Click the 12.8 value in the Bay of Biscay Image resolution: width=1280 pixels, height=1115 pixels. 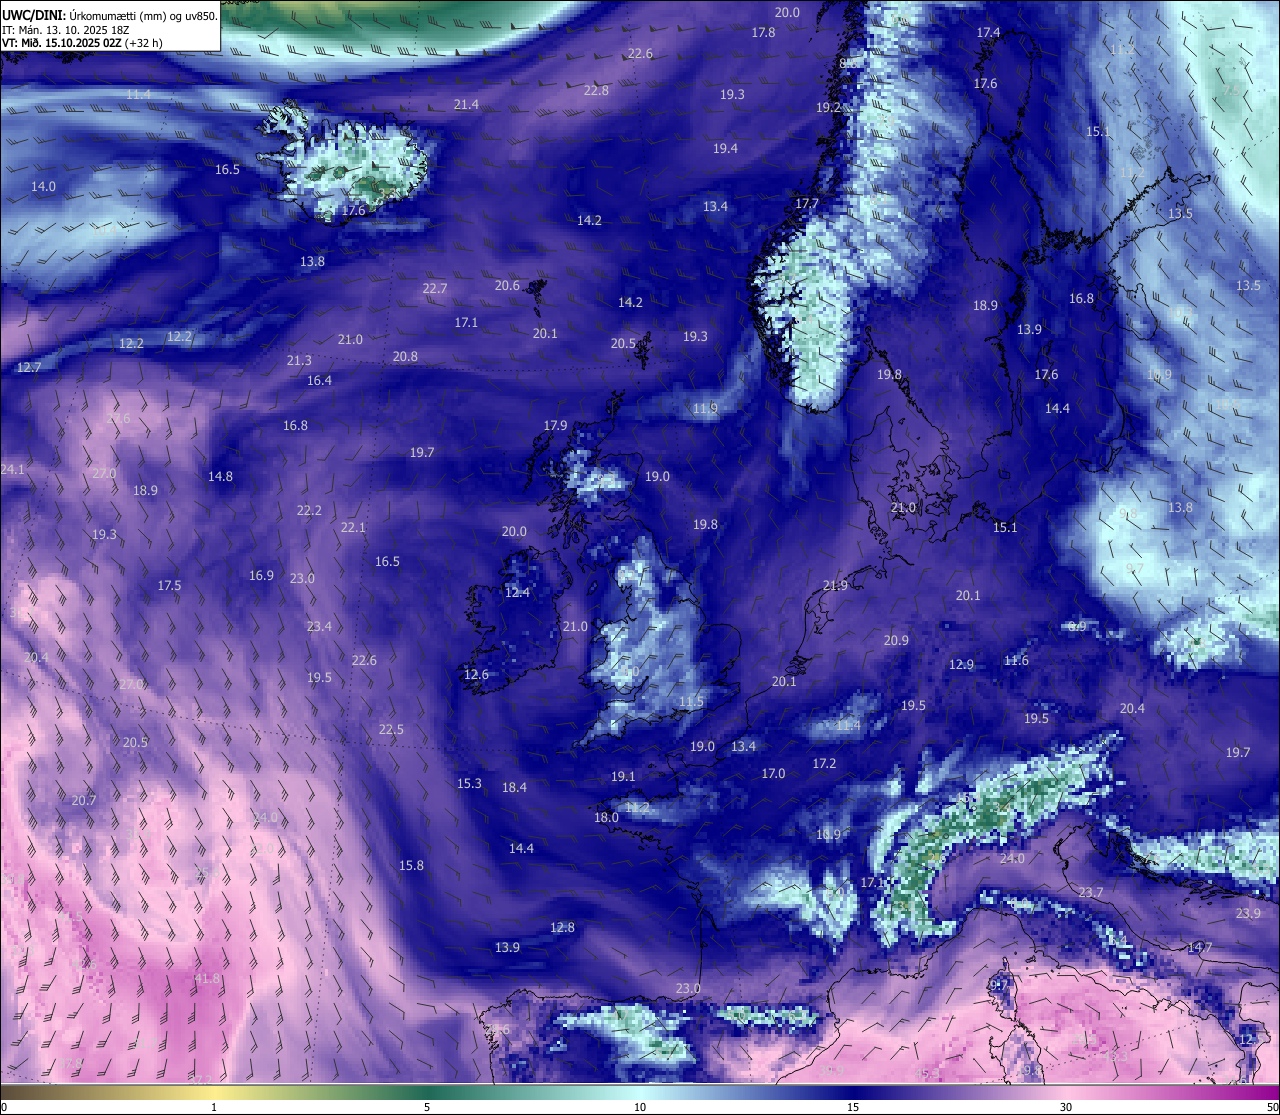(x=562, y=928)
